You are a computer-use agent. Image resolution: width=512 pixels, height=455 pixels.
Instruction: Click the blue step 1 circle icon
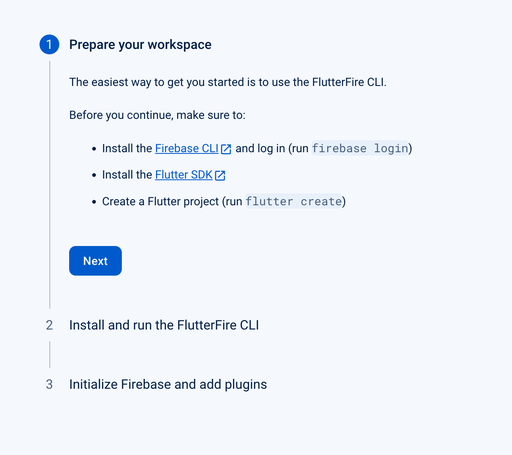[x=49, y=44]
